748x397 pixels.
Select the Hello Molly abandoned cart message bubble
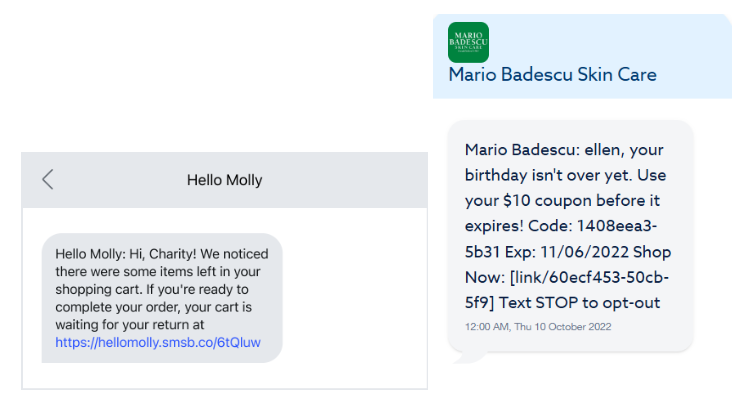point(162,298)
